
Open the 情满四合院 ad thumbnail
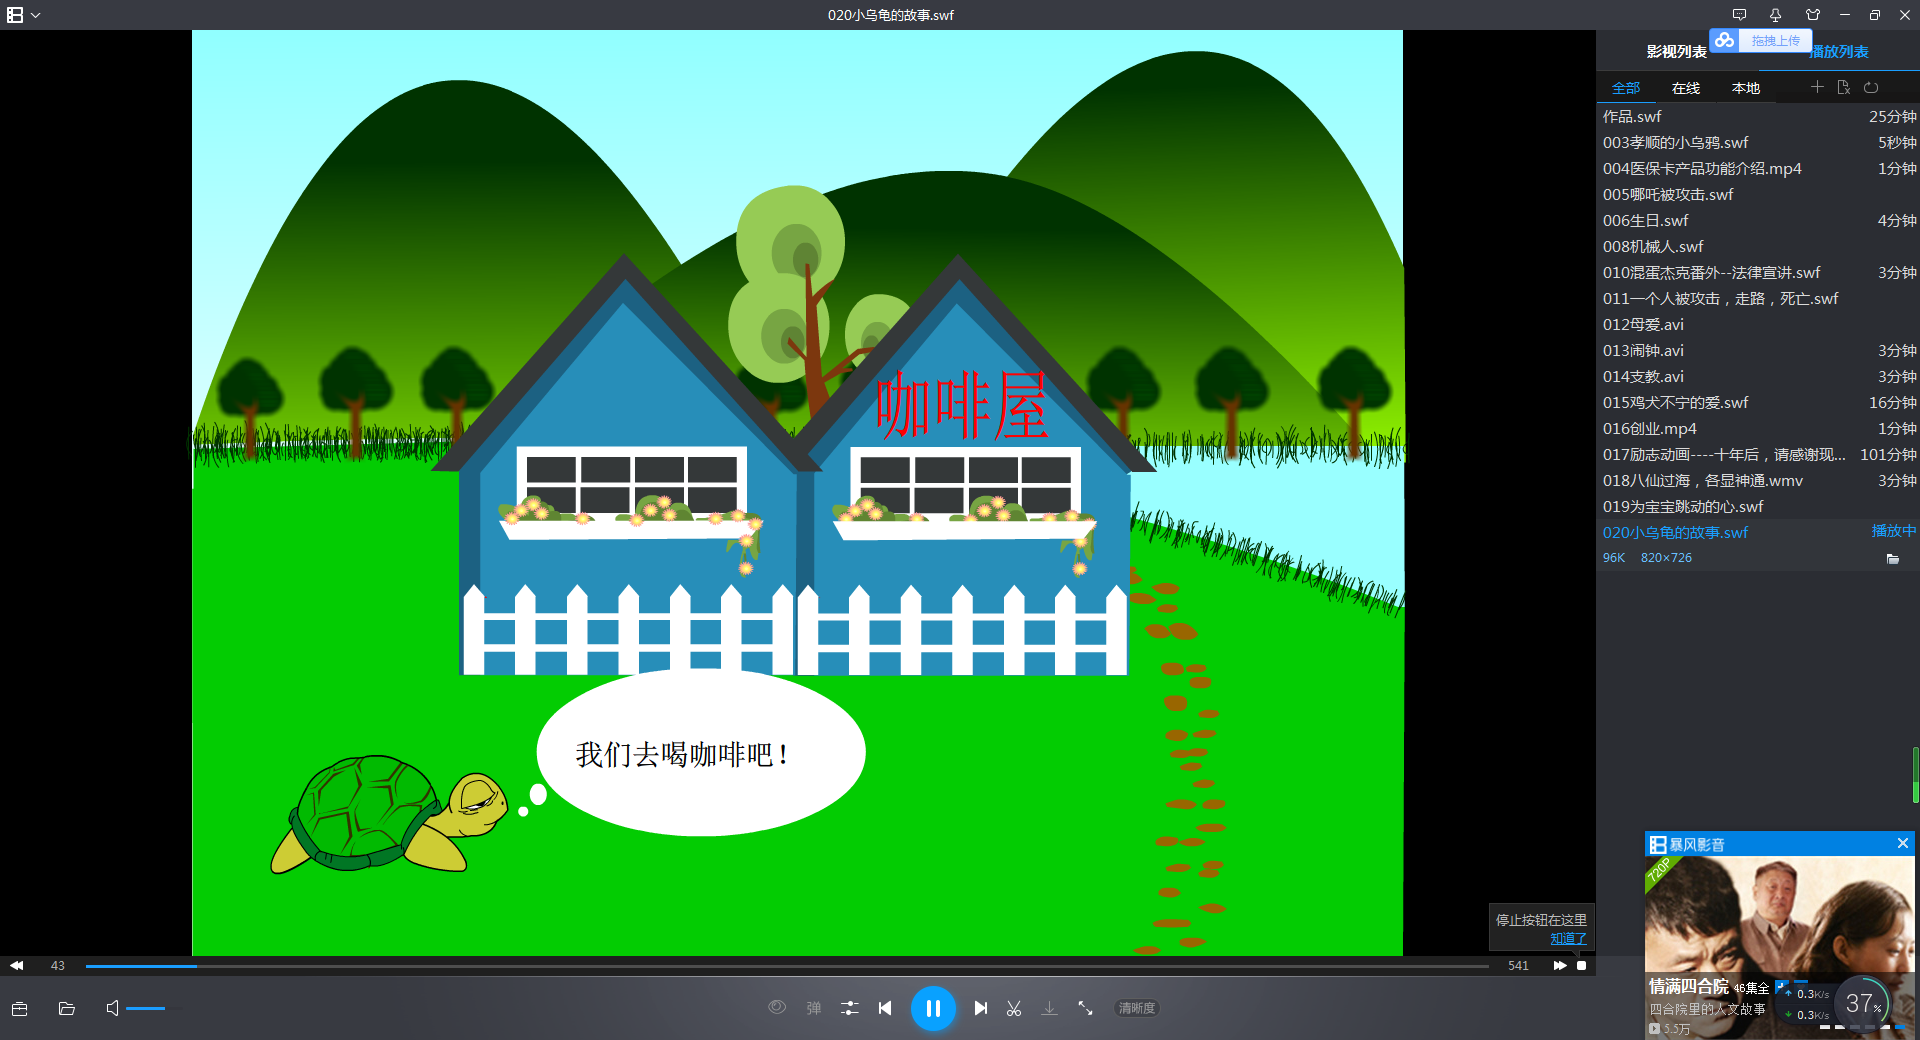point(1780,947)
